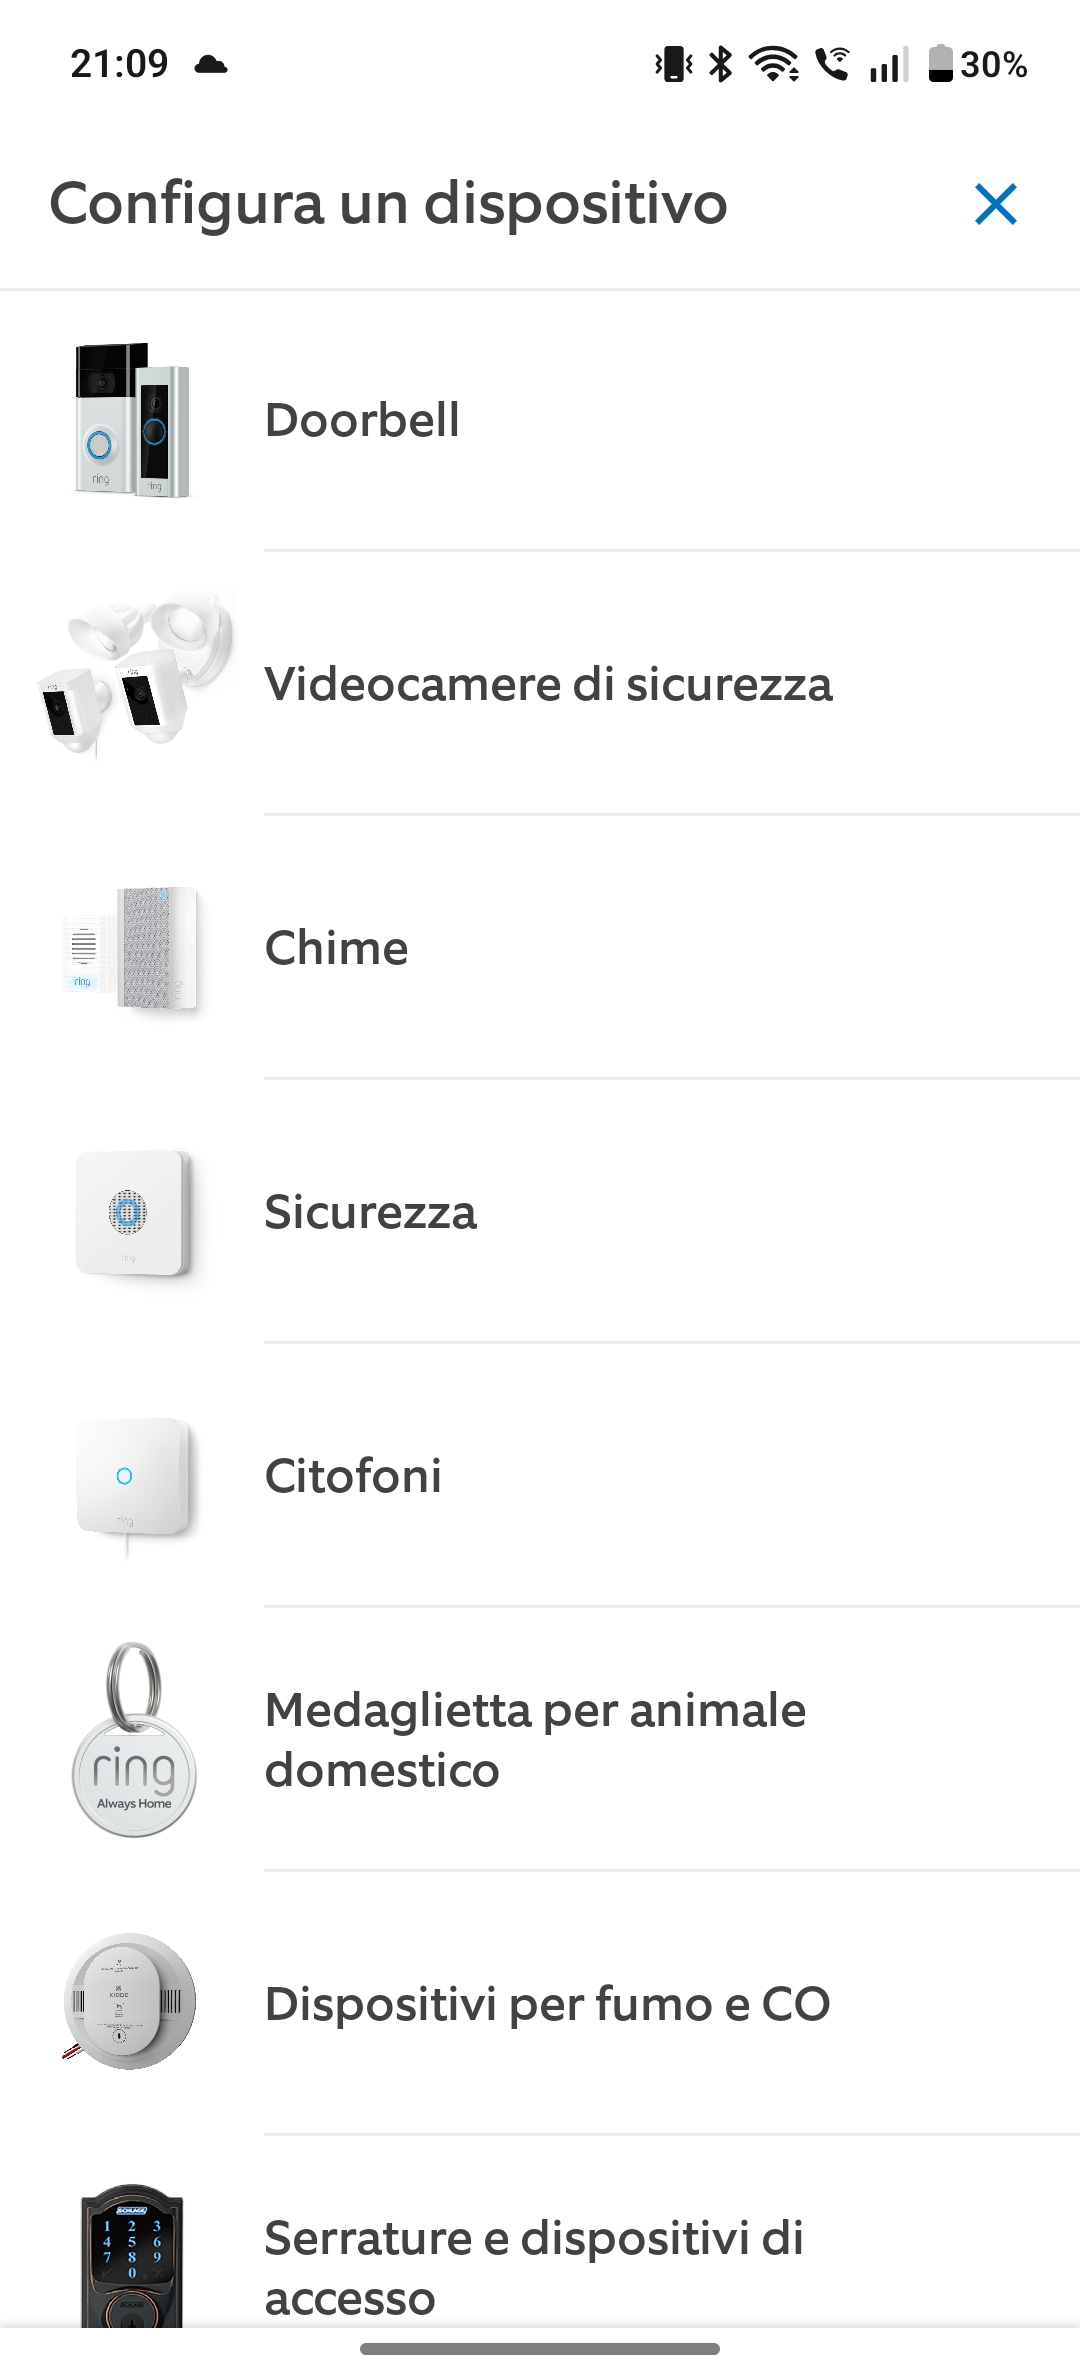The height and width of the screenshot is (2376, 1080).
Task: Tap the bottom navigation gesture bar
Action: (x=540, y=2348)
